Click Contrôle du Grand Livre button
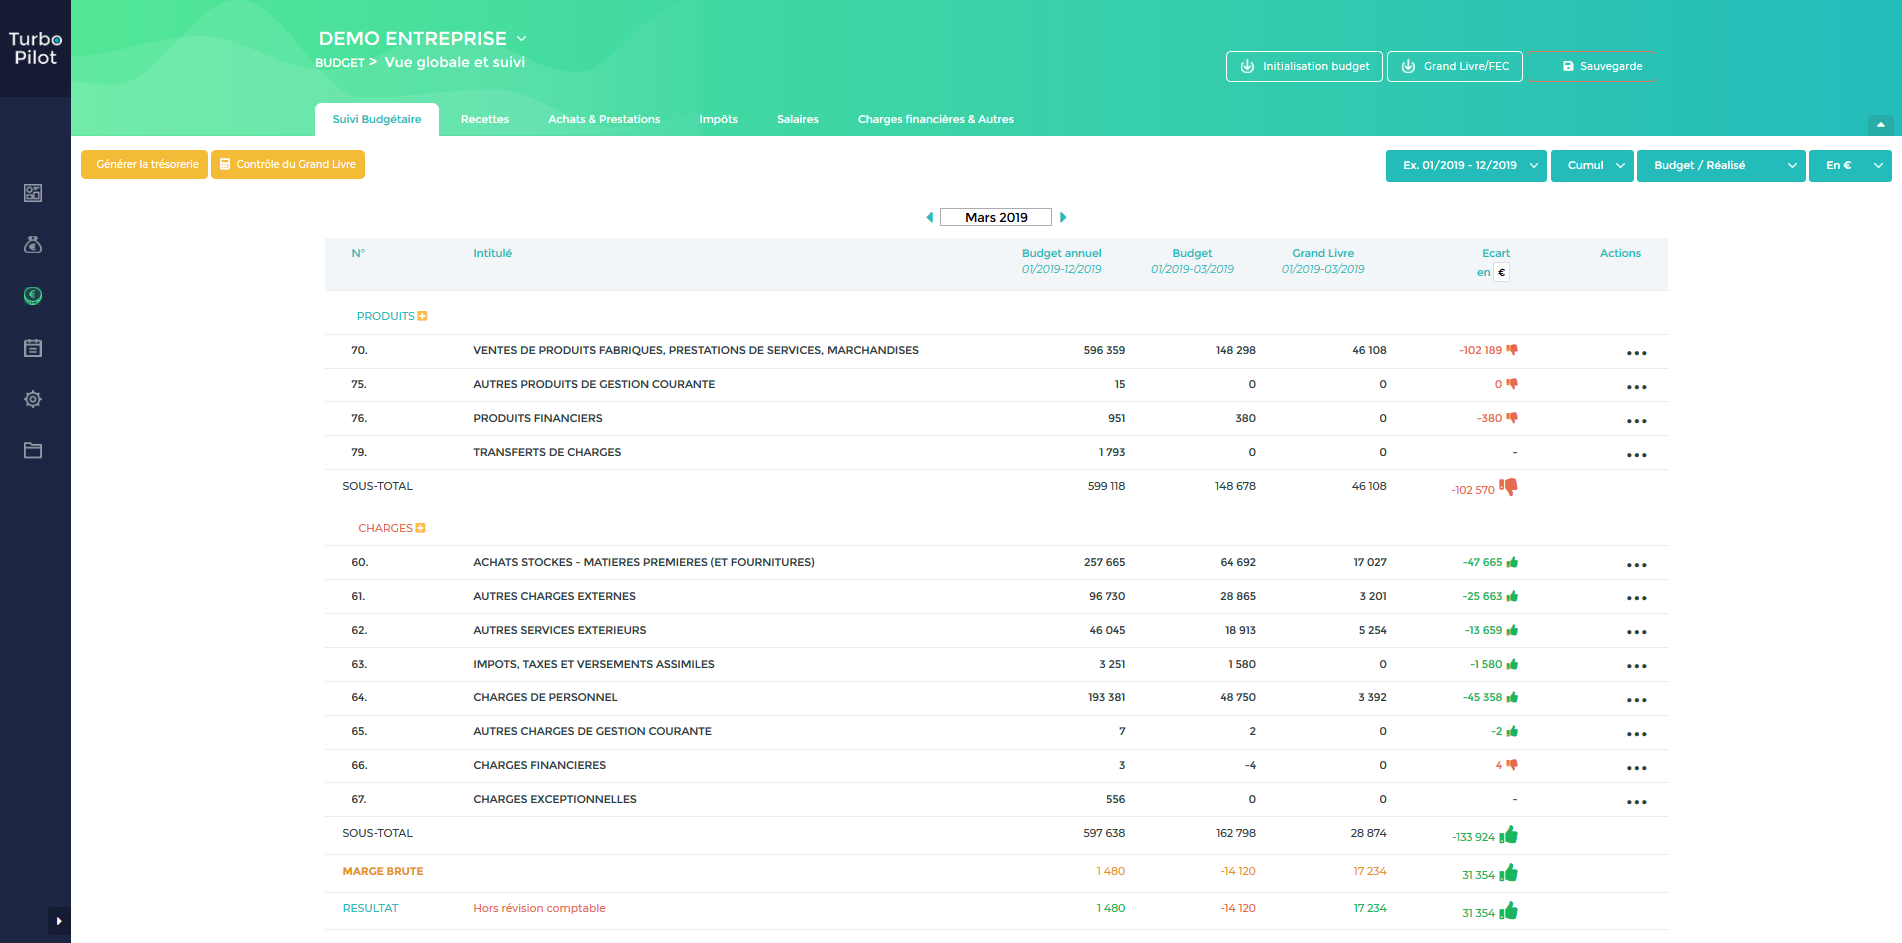 pyautogui.click(x=288, y=164)
